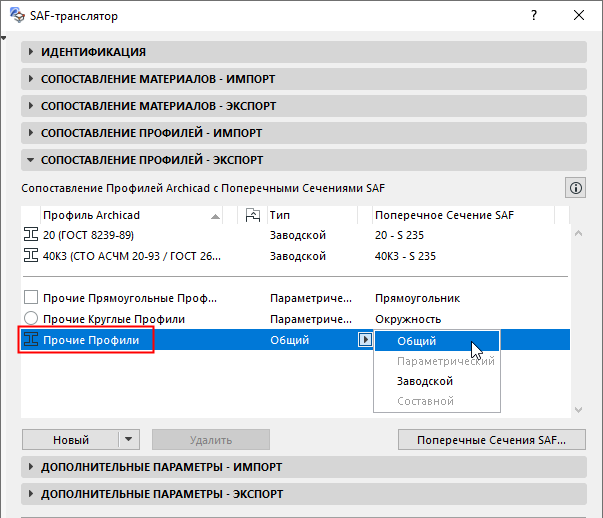Click the Составной menu entry
The width and height of the screenshot is (603, 518).
pos(436,401)
